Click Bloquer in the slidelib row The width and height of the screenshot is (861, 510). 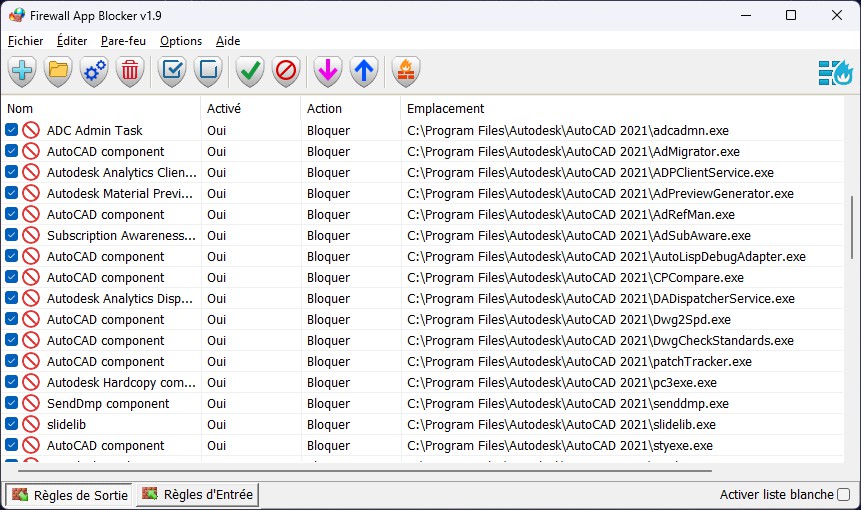coord(328,425)
